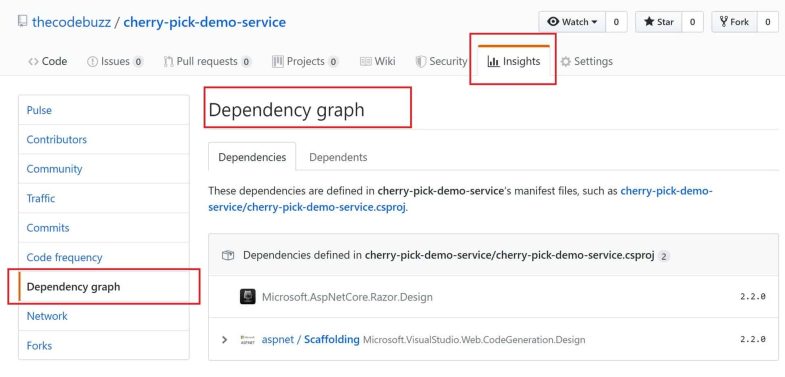Click the watchers count 0
This screenshot has height=377, width=785.
(616, 22)
